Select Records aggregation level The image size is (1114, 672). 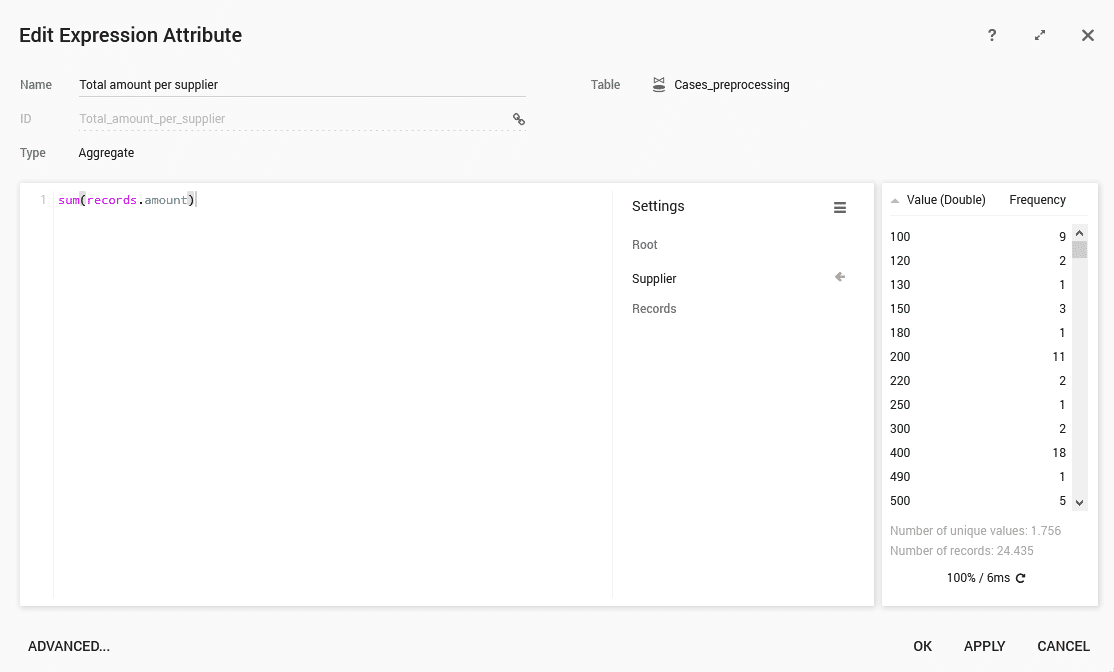point(654,309)
